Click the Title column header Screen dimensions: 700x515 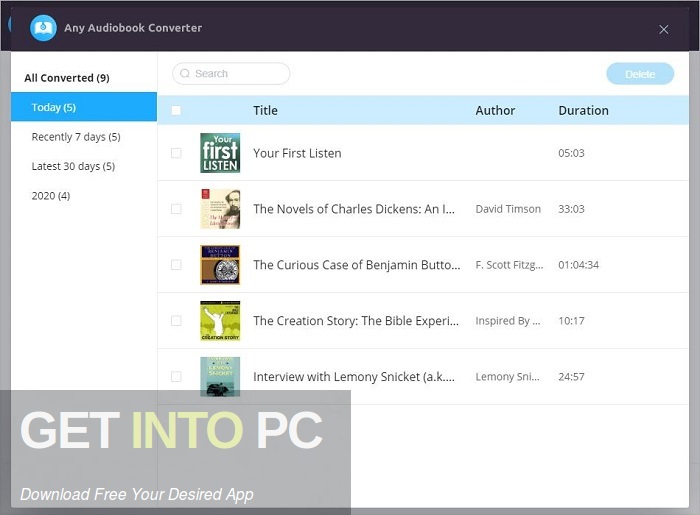(265, 111)
